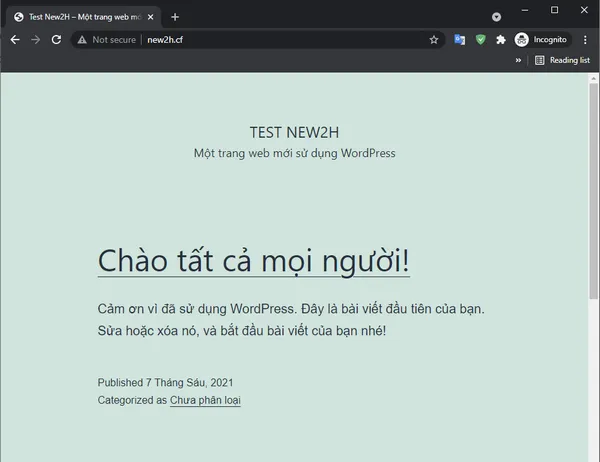Click the forward navigation arrow
This screenshot has width=600, height=462.
(x=36, y=39)
